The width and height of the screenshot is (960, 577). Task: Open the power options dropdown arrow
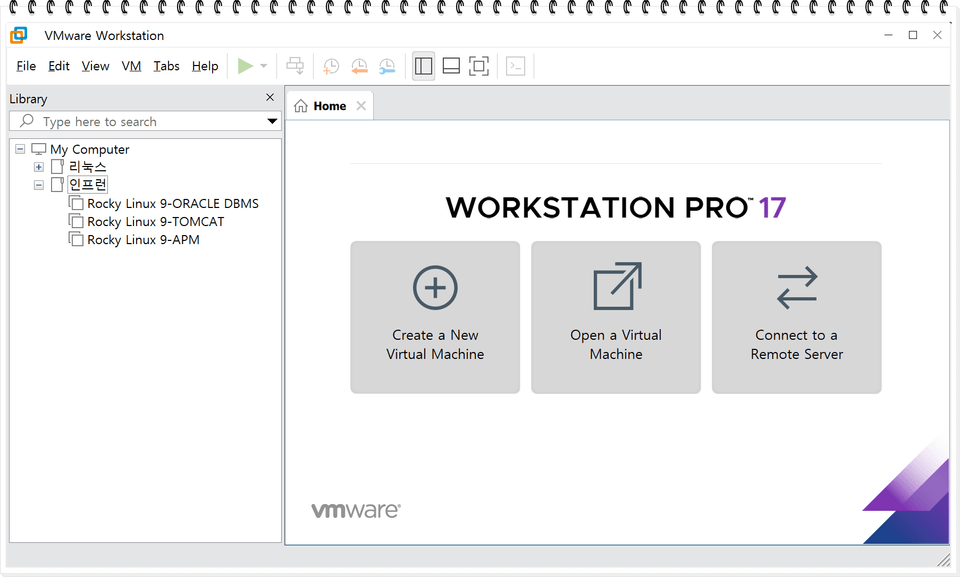tap(262, 66)
